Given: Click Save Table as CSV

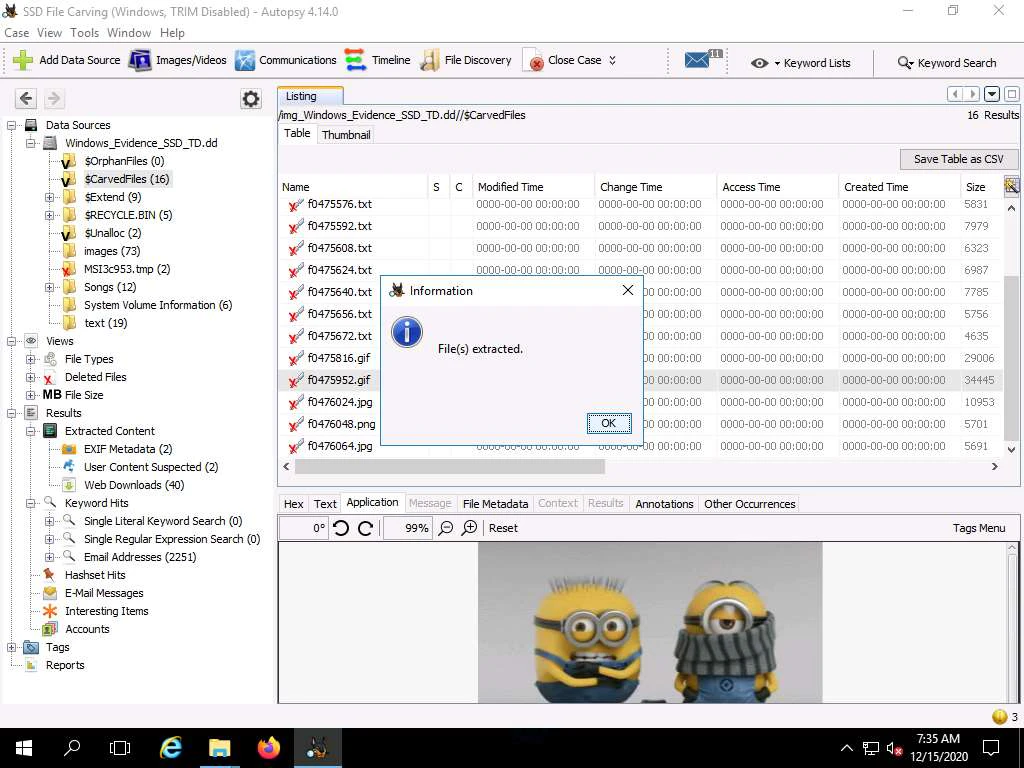Looking at the screenshot, I should click(x=958, y=159).
